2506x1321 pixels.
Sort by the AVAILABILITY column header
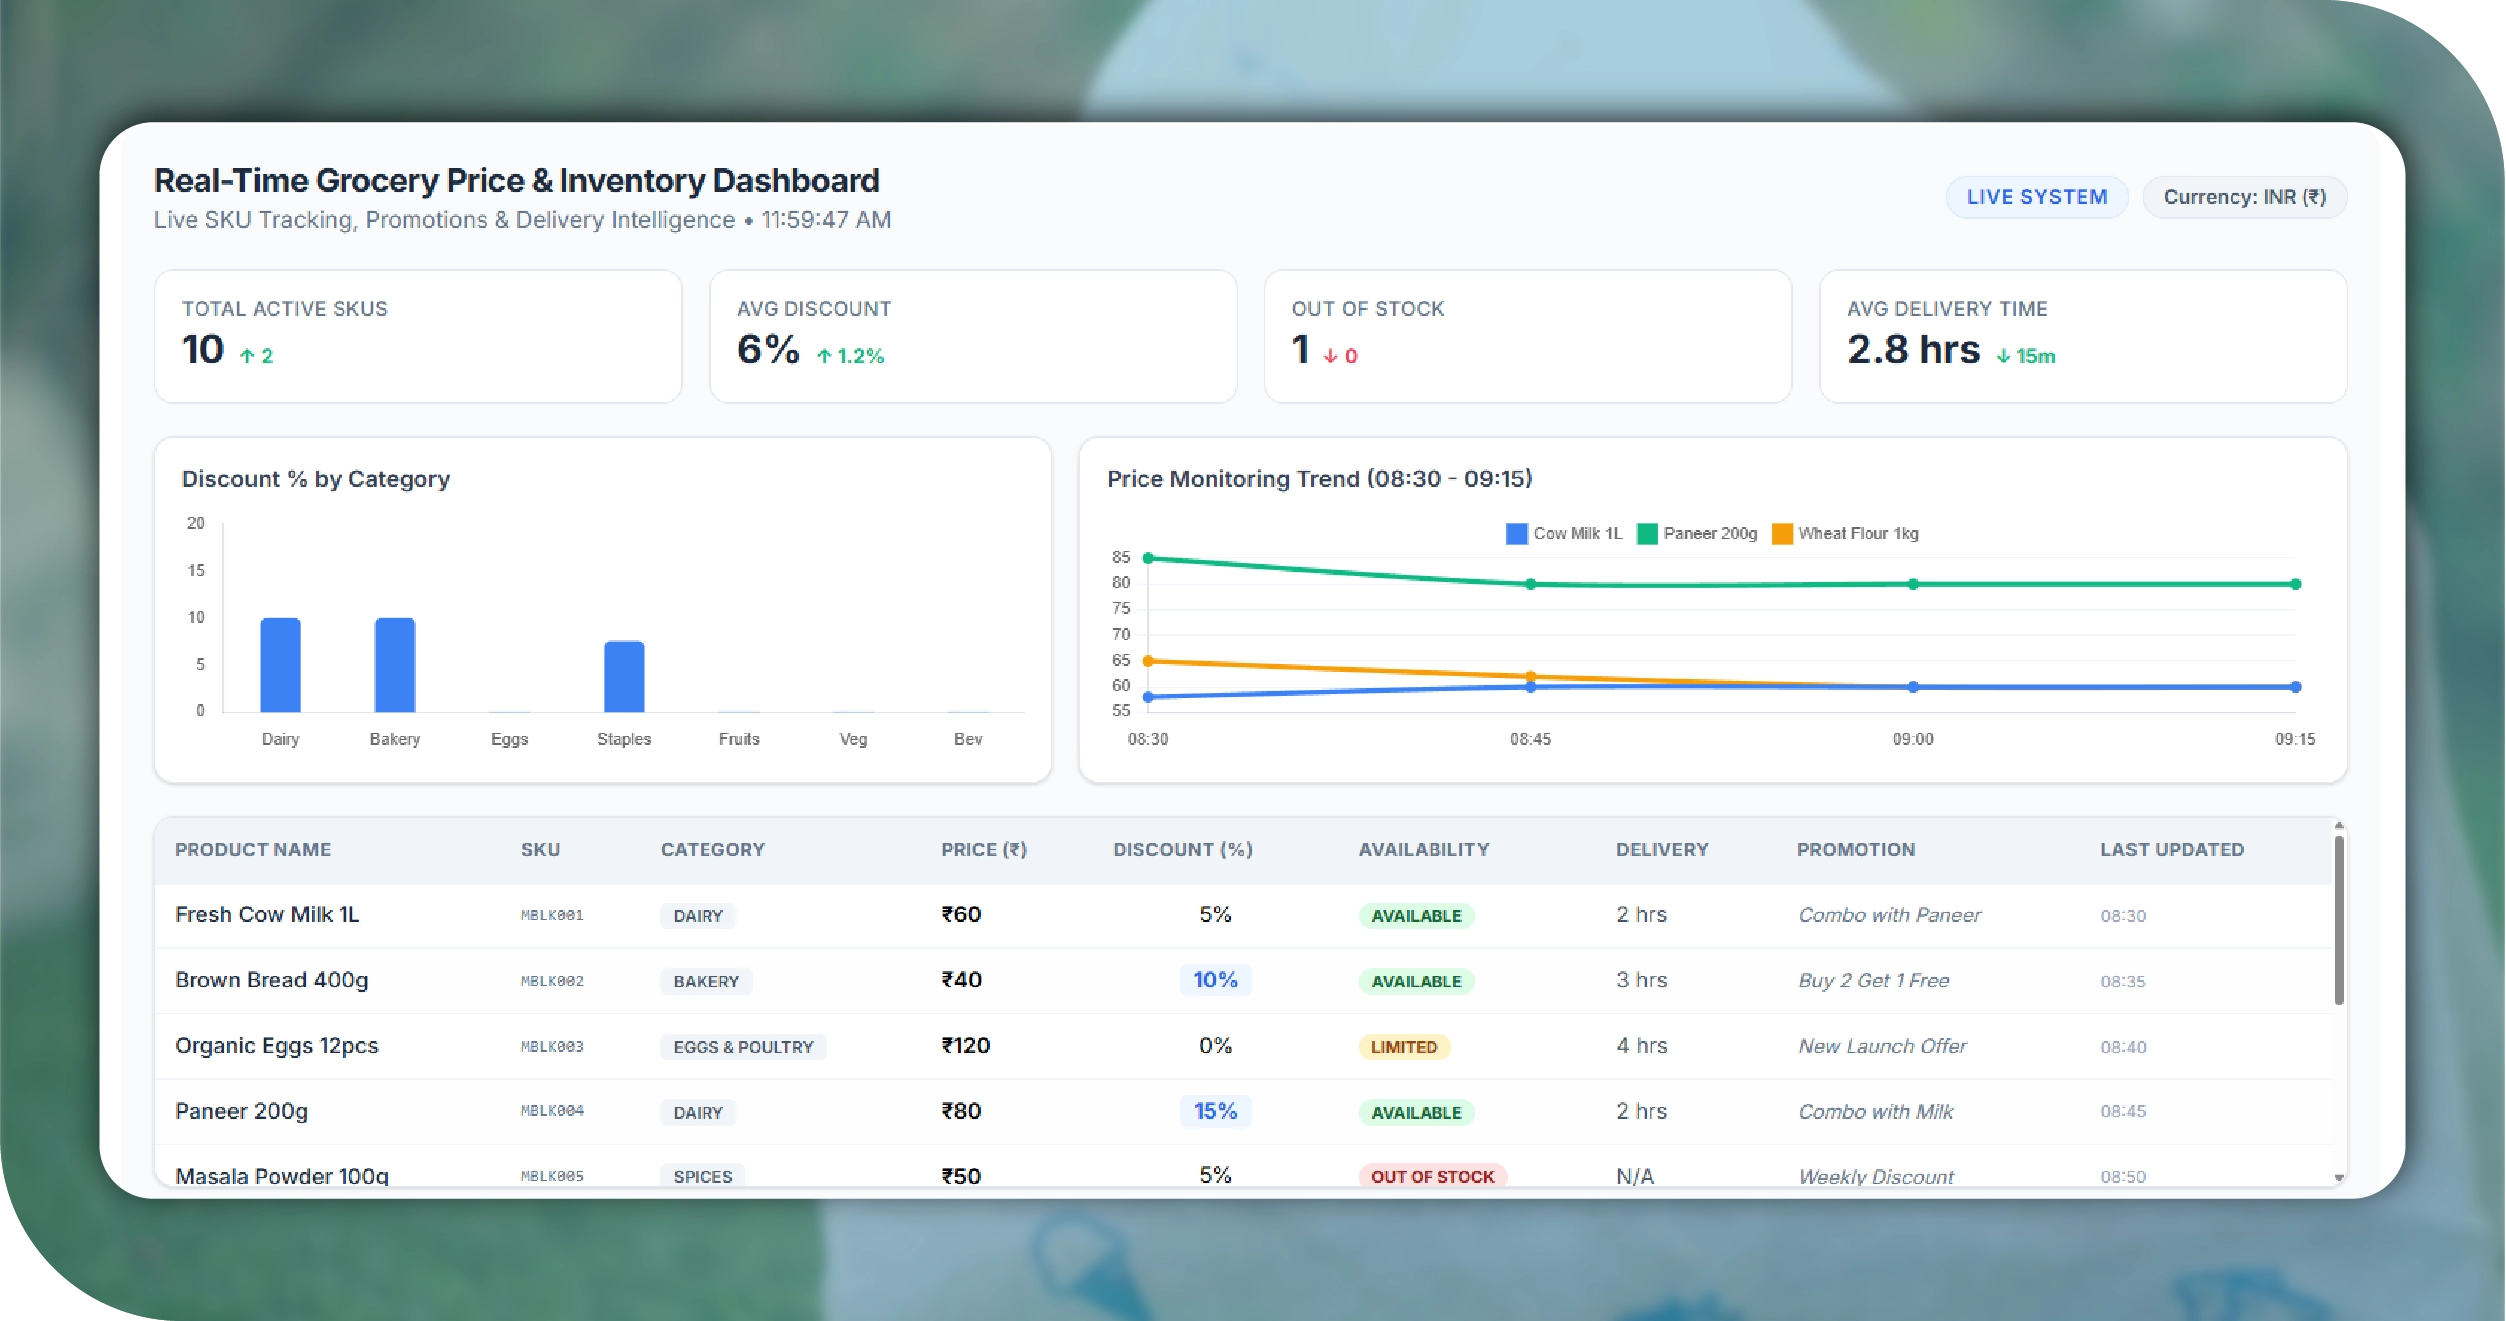click(1423, 849)
